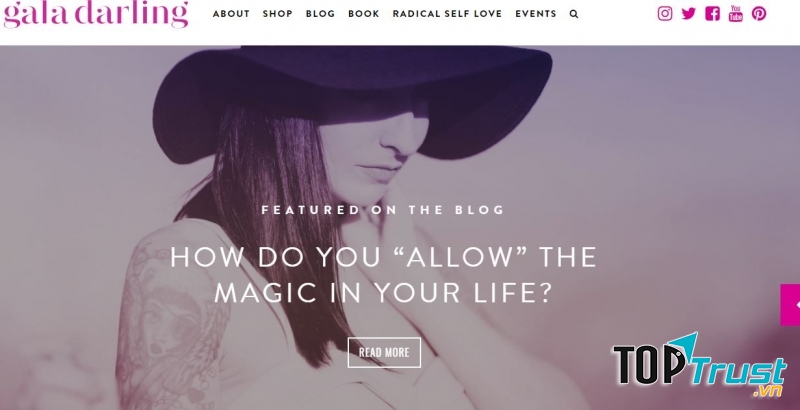Open the About menu item
The image size is (800, 410).
tap(231, 14)
